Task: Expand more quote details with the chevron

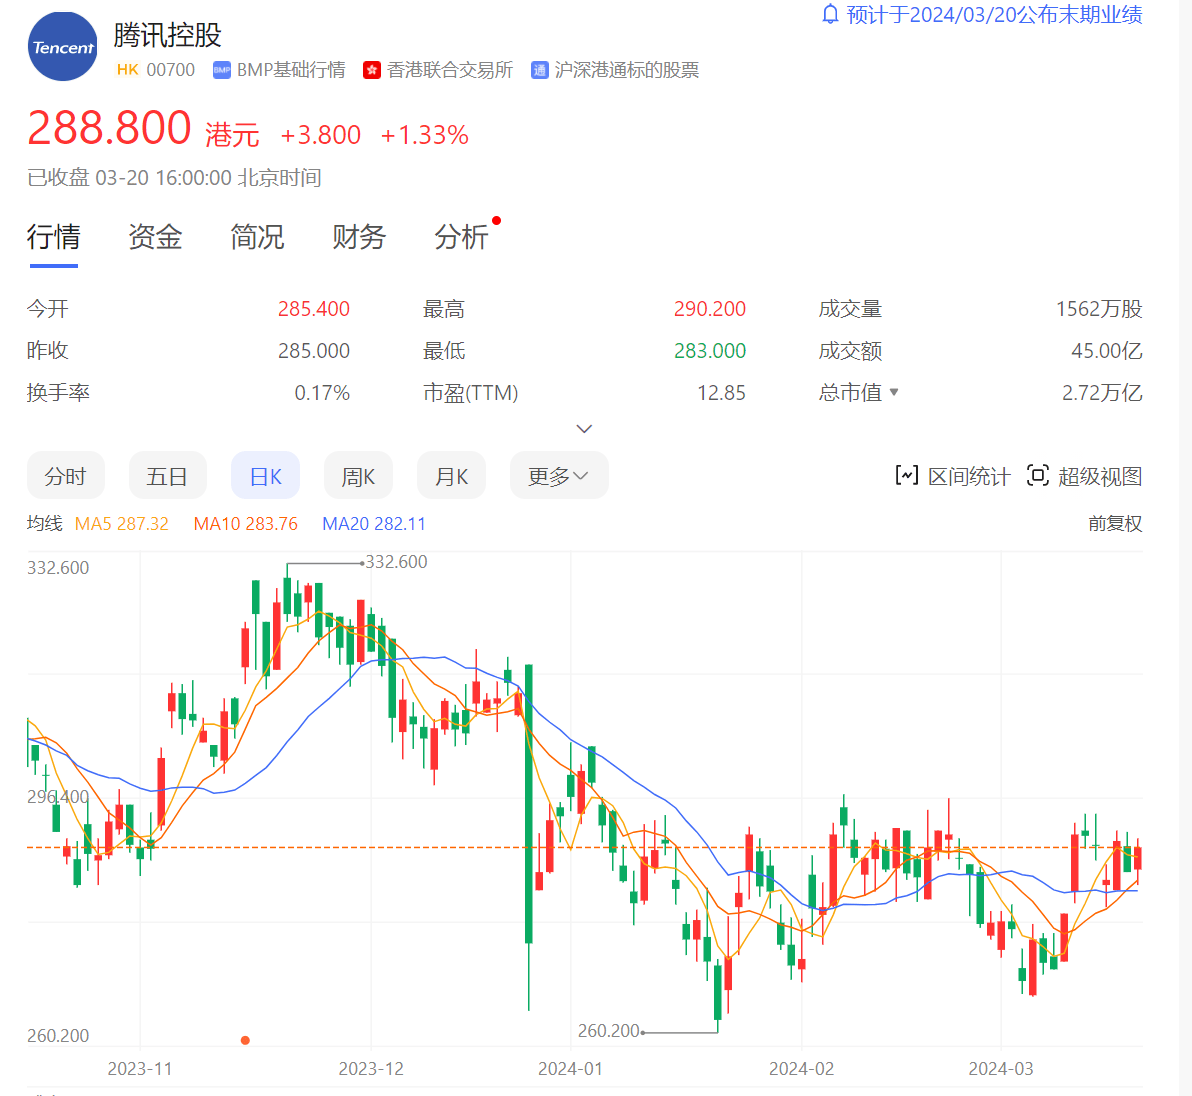Action: click(584, 429)
